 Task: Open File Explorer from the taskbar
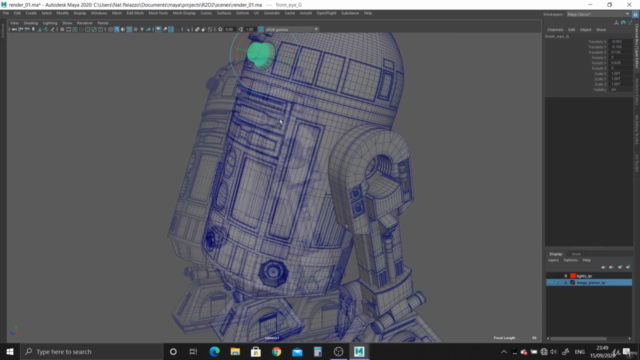[x=235, y=351]
